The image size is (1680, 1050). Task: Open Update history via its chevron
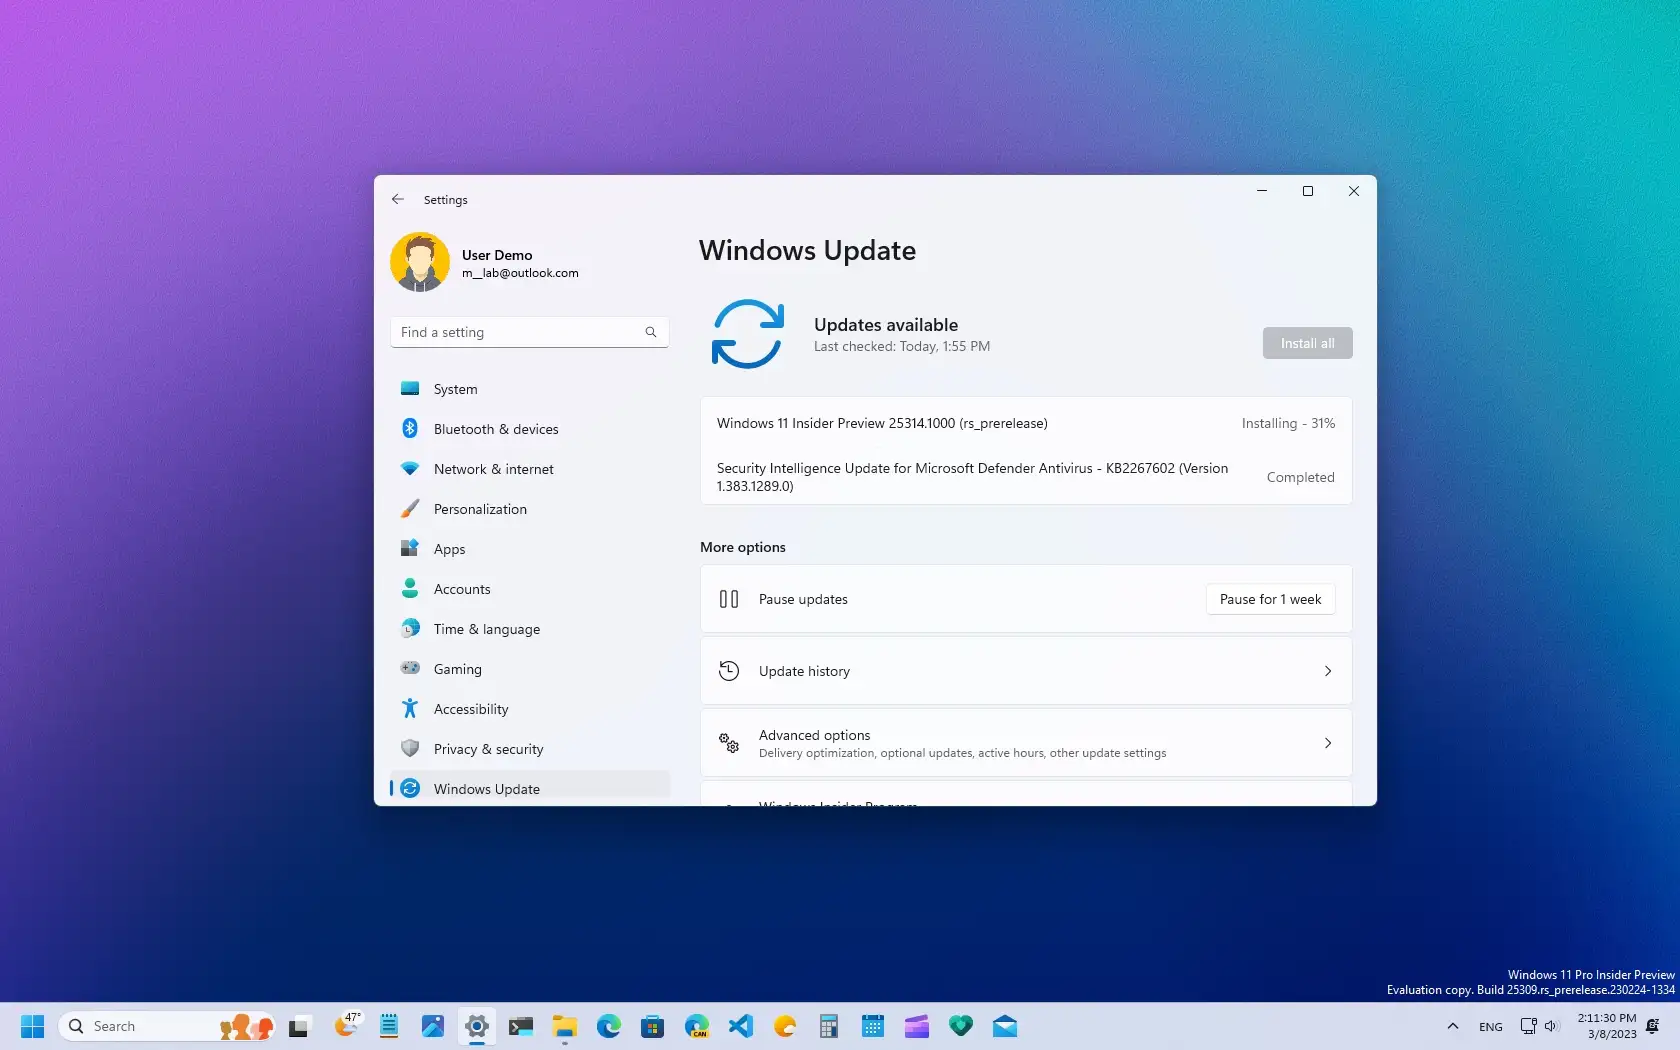(x=1328, y=671)
